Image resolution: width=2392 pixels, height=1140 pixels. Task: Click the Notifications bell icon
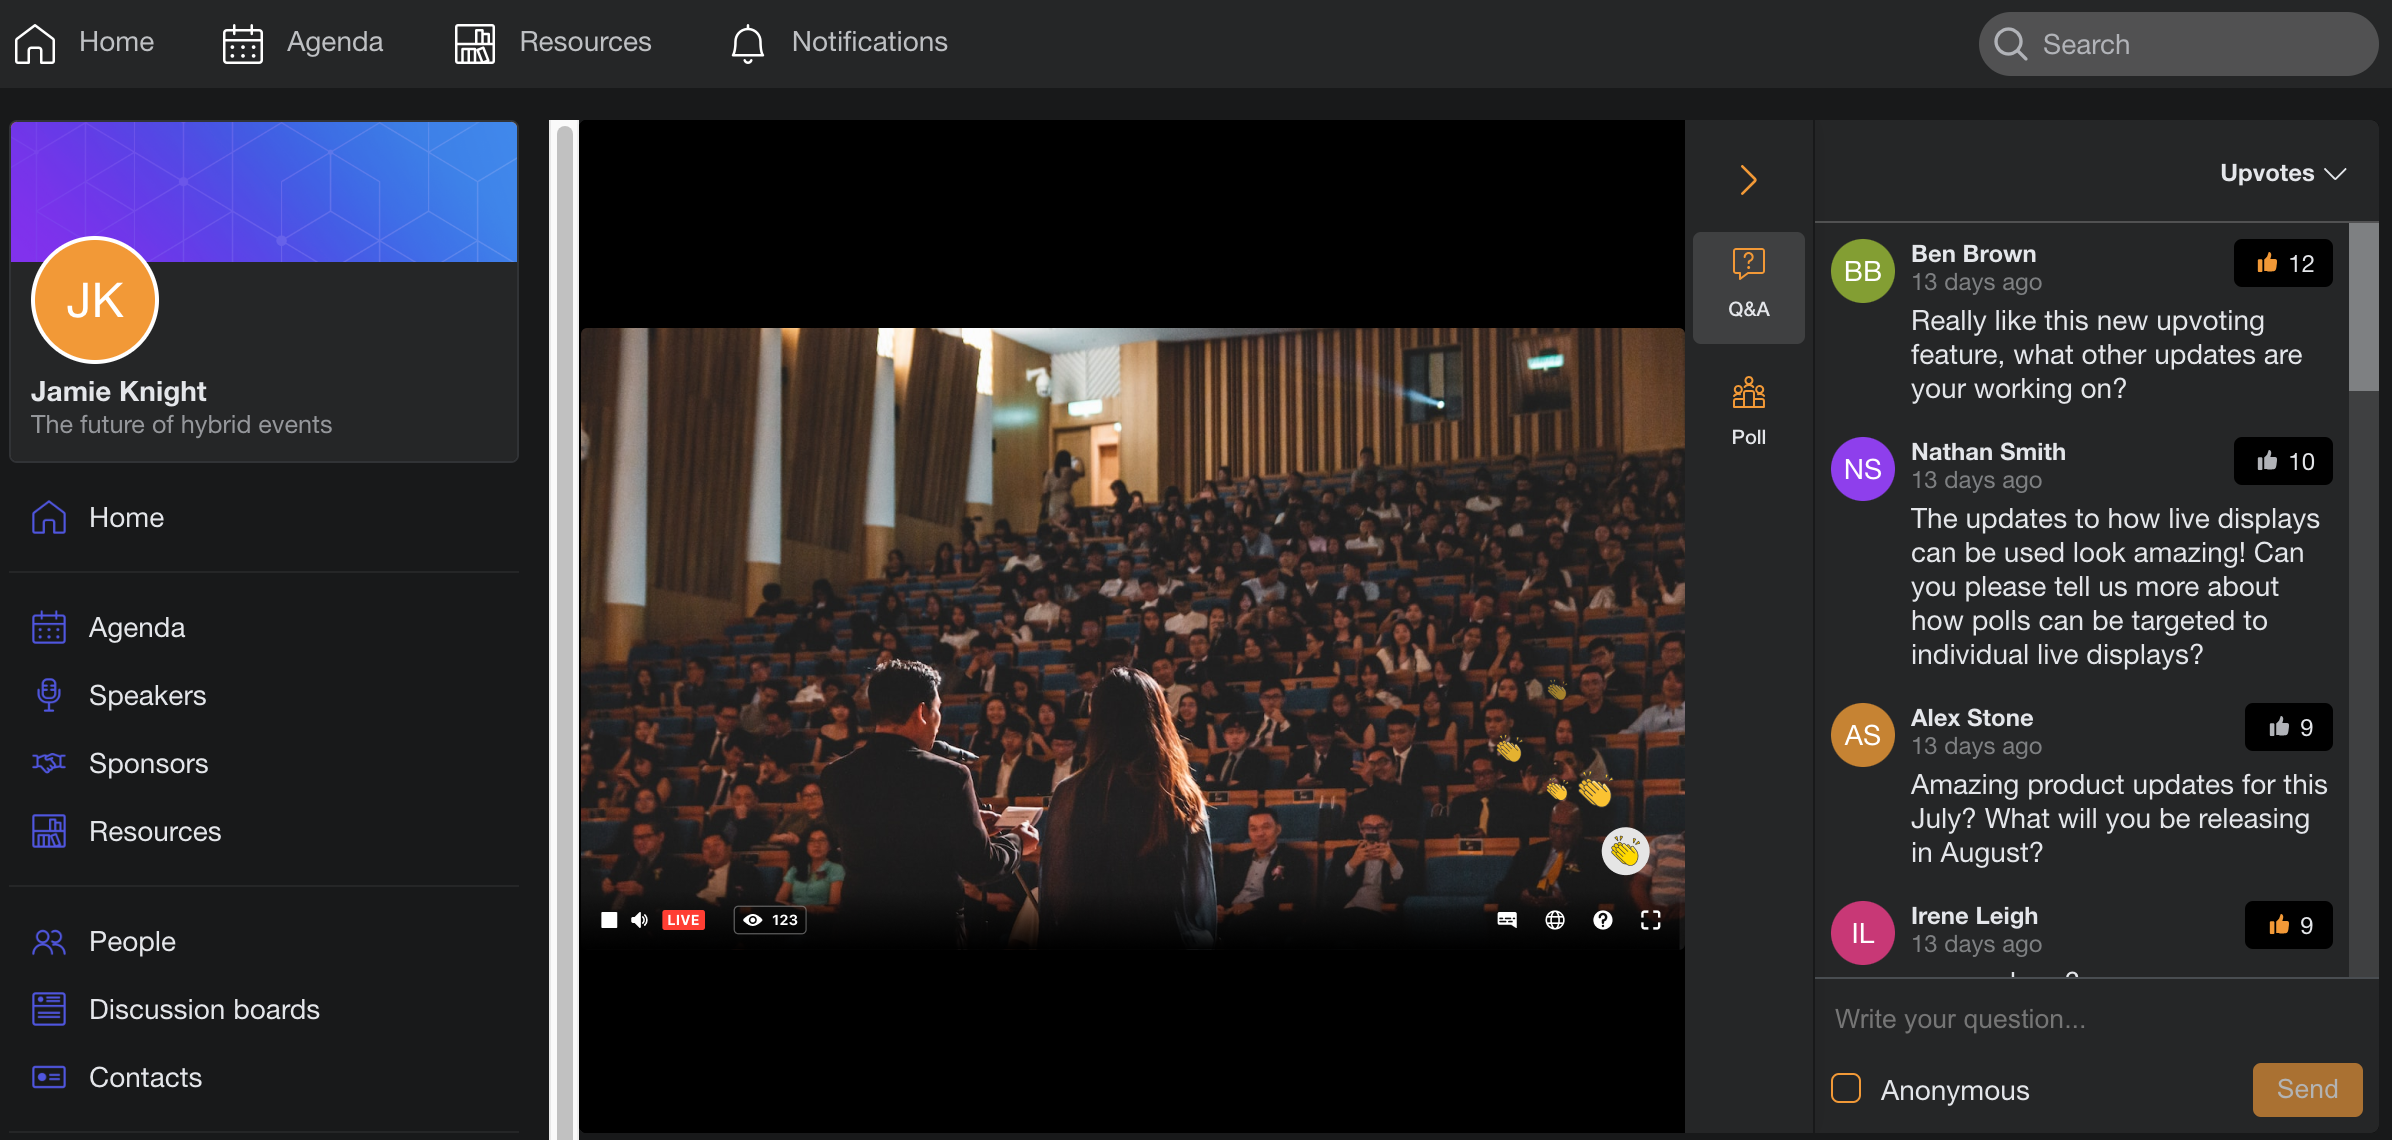click(746, 42)
